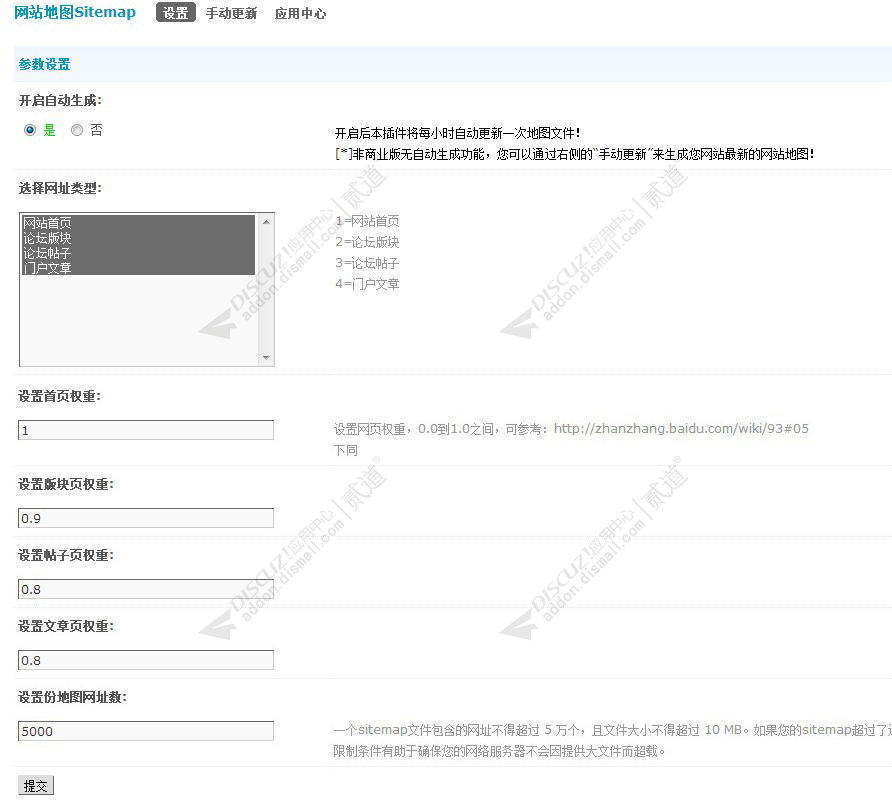The image size is (892, 806).
Task: Click the 3=论坛帖子 hint text
Action: 367,263
